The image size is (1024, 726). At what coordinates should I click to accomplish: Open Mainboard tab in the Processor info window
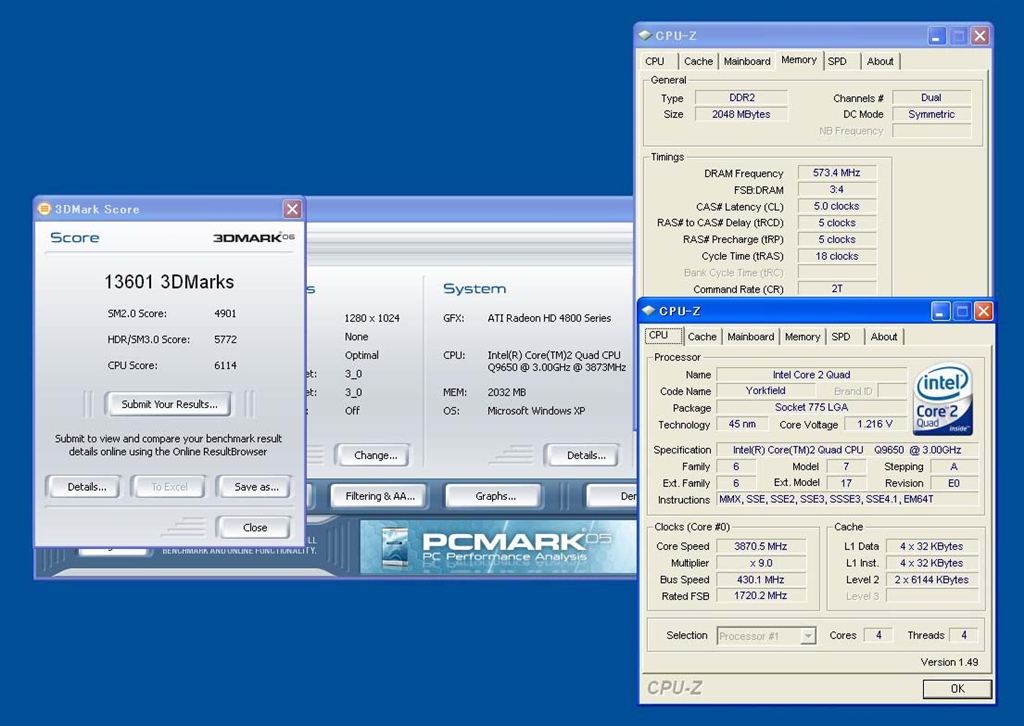tap(751, 337)
